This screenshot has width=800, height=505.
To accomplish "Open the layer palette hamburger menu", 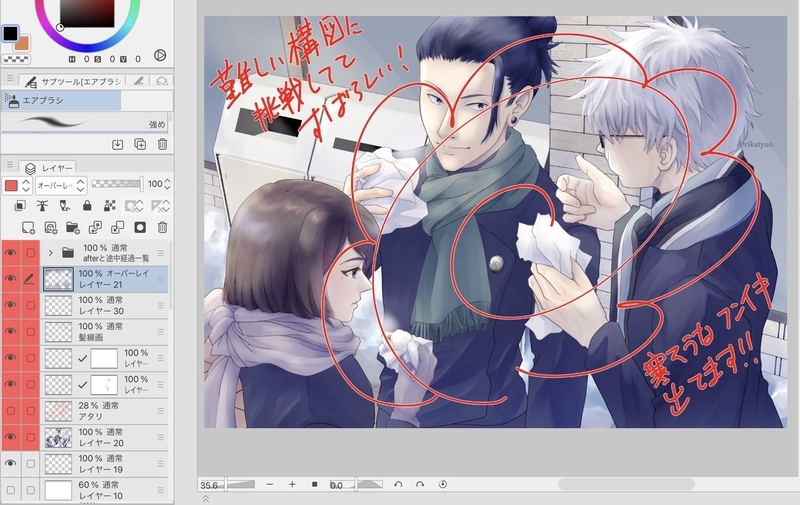I will [10, 165].
